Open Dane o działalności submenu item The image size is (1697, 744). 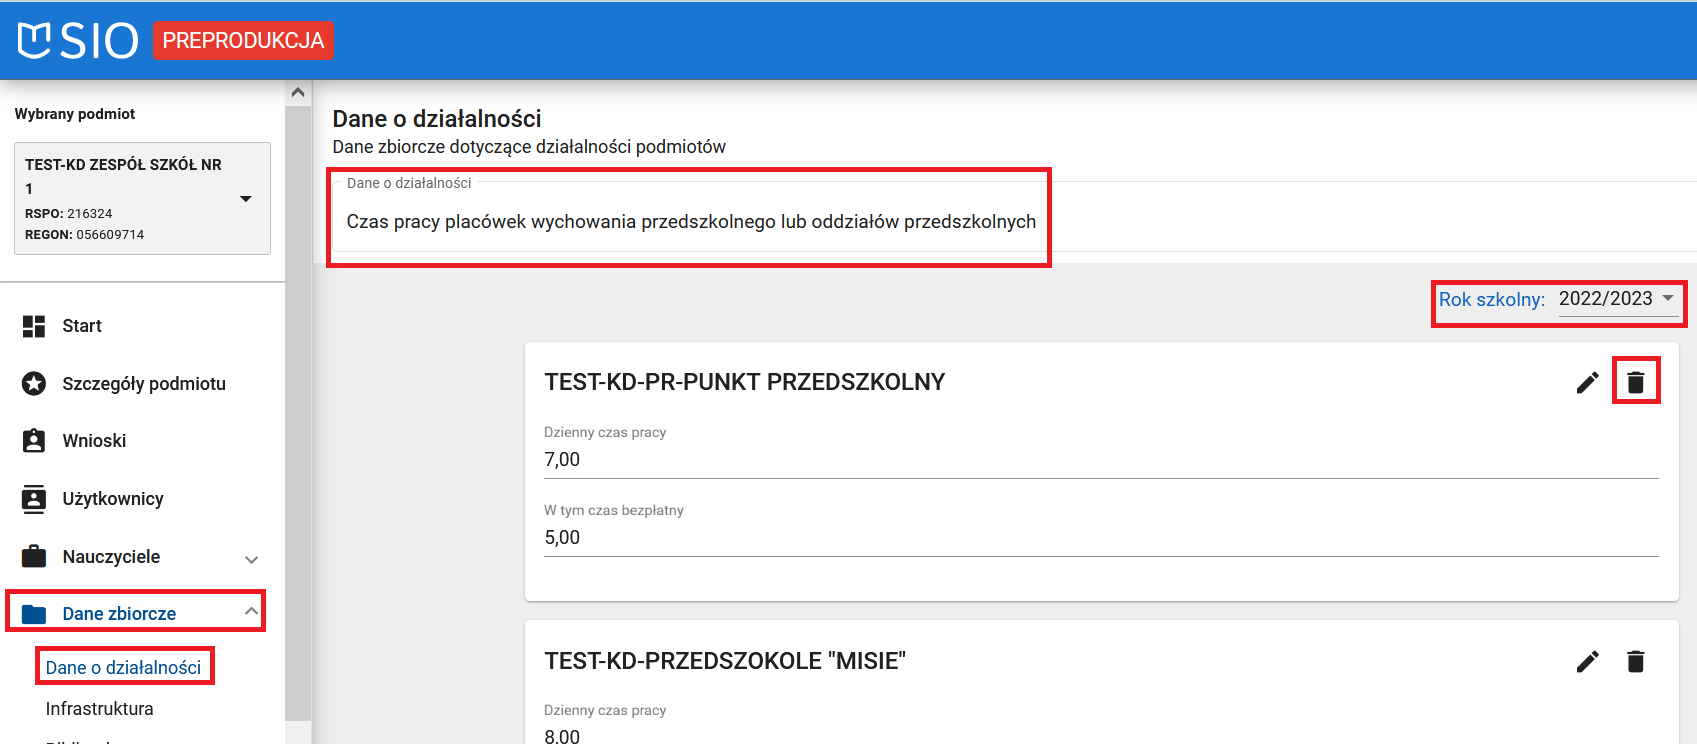[123, 668]
